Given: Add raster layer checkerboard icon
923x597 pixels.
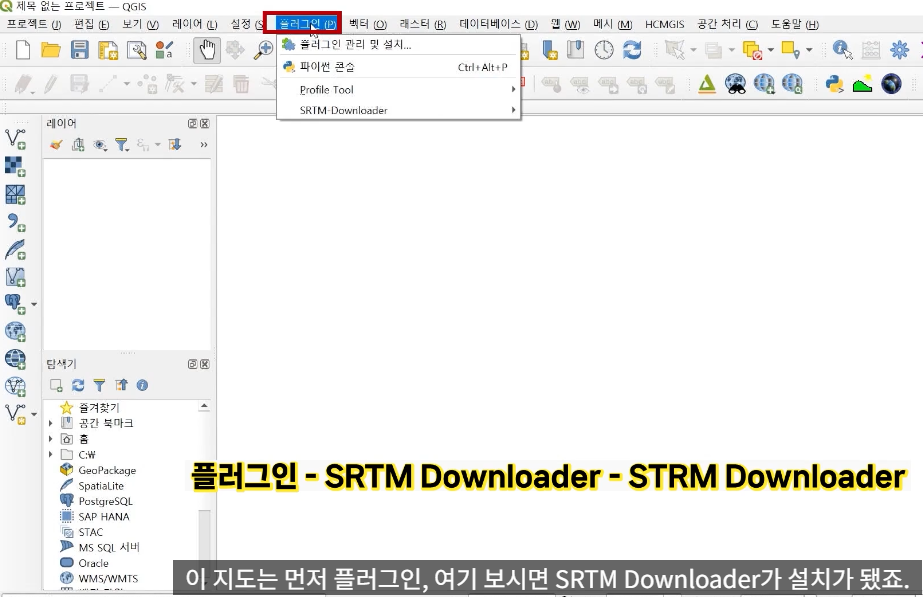Looking at the screenshot, I should pyautogui.click(x=15, y=167).
